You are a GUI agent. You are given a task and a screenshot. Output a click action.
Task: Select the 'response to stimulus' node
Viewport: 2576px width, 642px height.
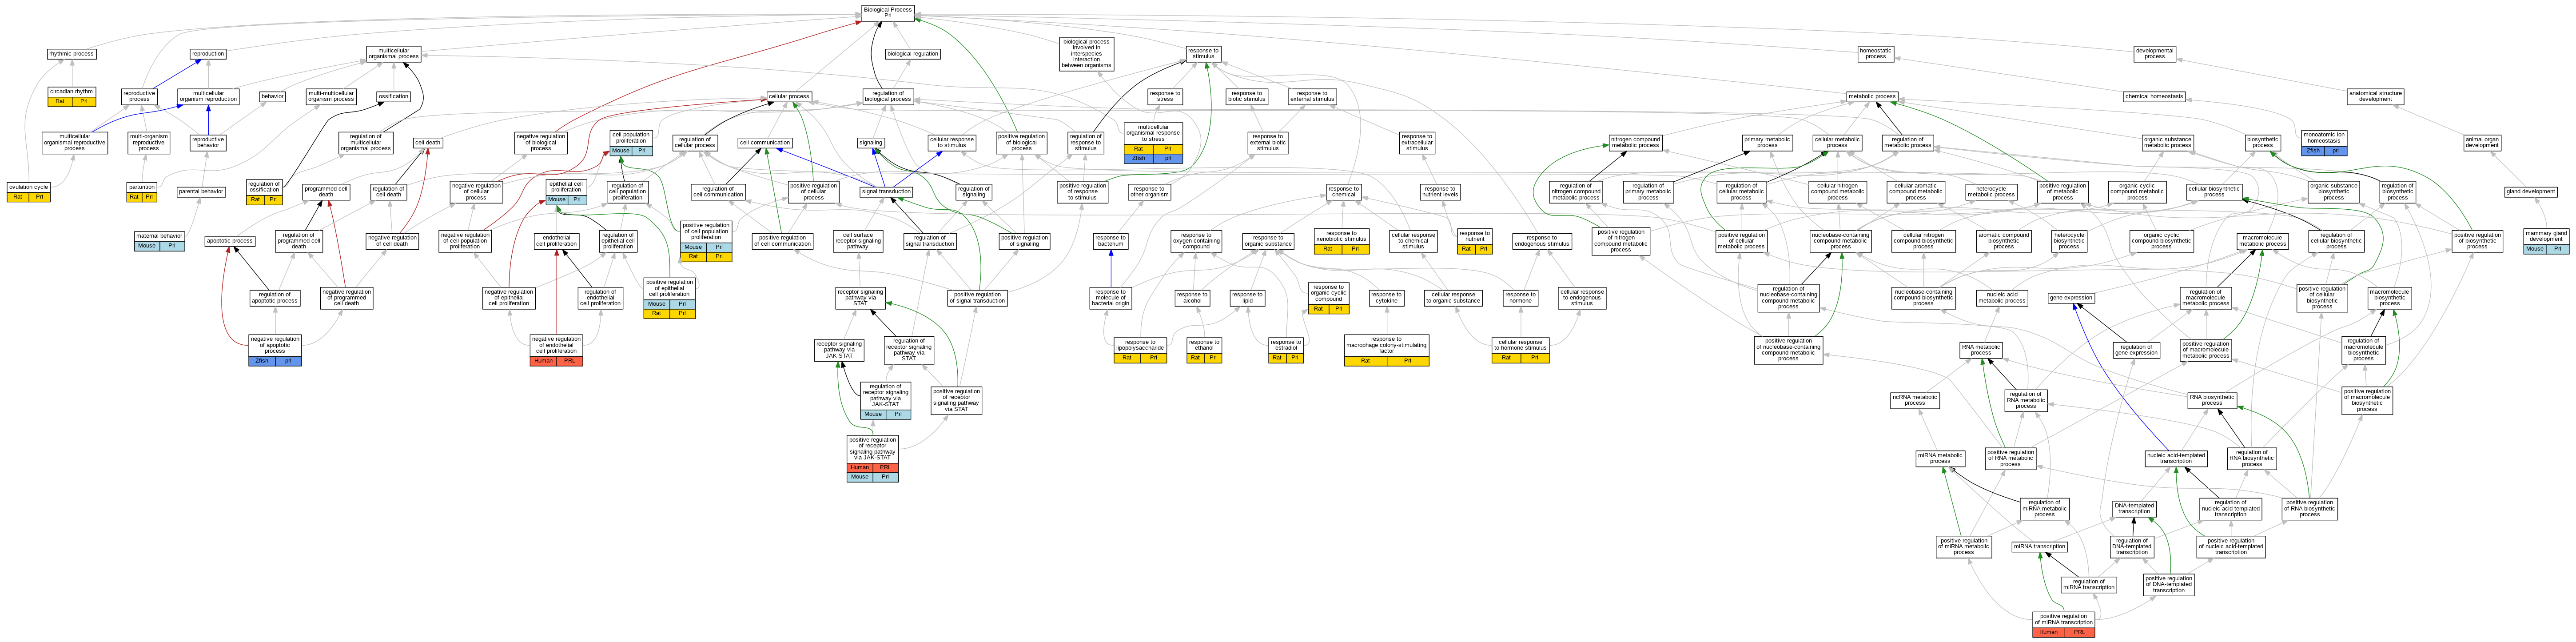click(x=1203, y=54)
